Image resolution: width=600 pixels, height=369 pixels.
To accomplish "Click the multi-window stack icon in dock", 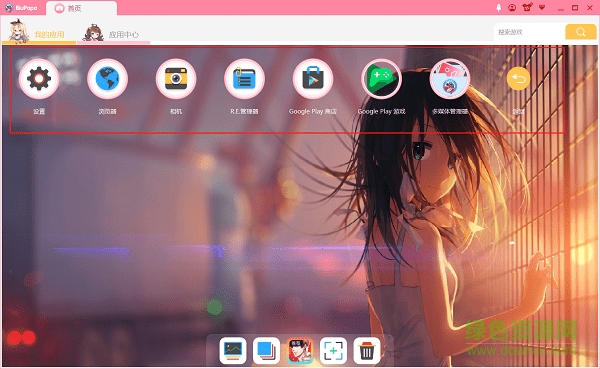I will click(266, 350).
